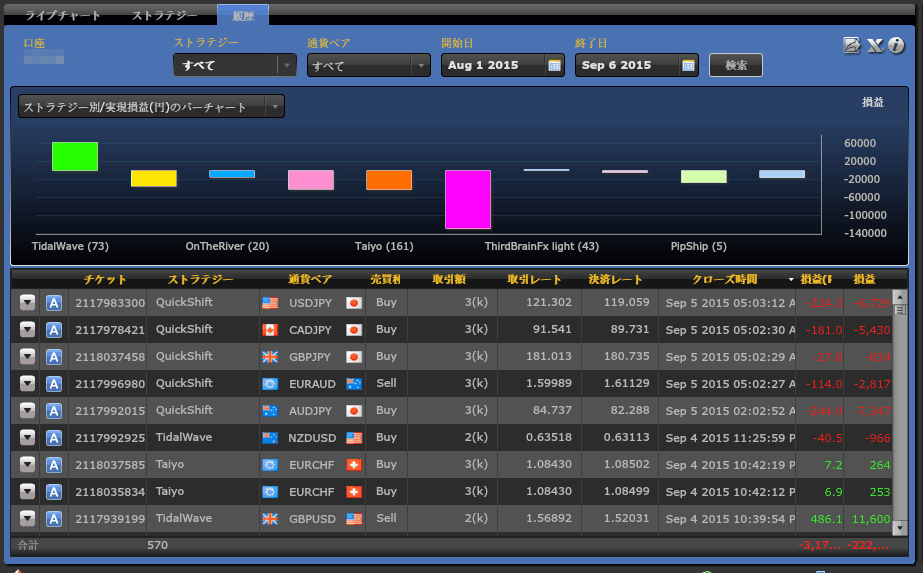The height and width of the screenshot is (573, 923).
Task: Click the Excel export X icon
Action: 875,45
